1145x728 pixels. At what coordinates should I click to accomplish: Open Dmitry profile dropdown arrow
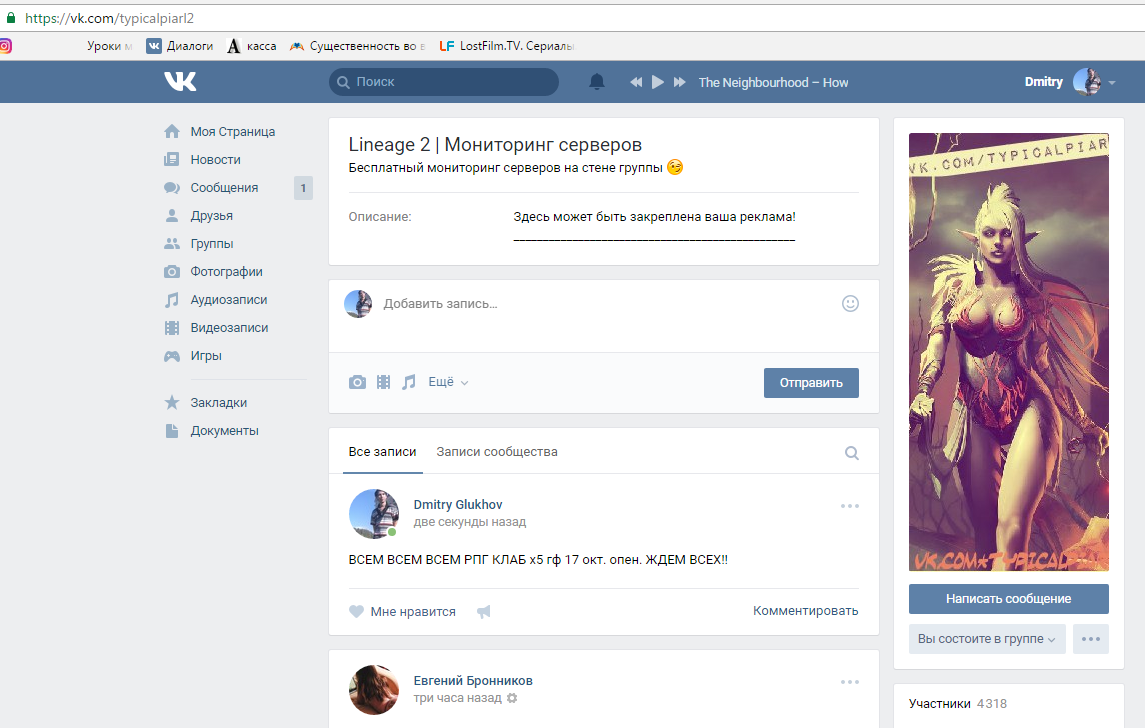1112,83
